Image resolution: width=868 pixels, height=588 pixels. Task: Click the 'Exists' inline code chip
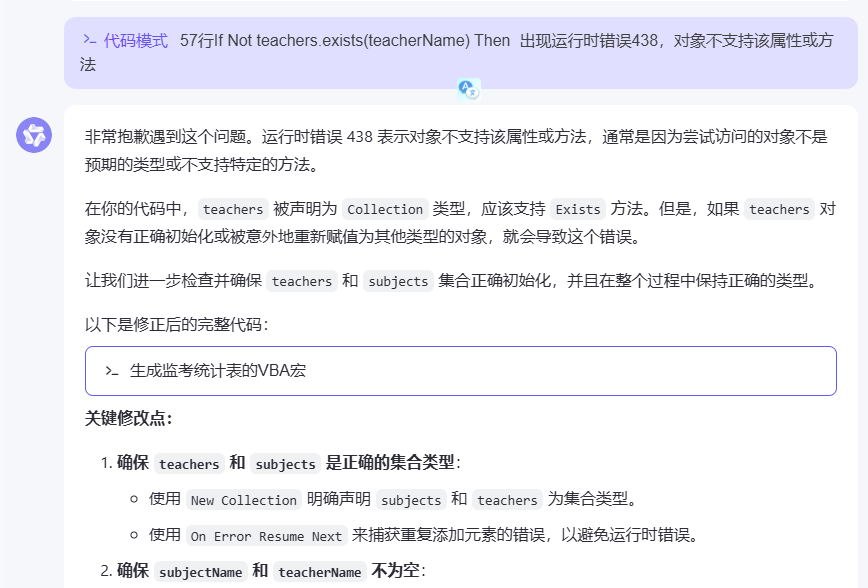coord(578,209)
